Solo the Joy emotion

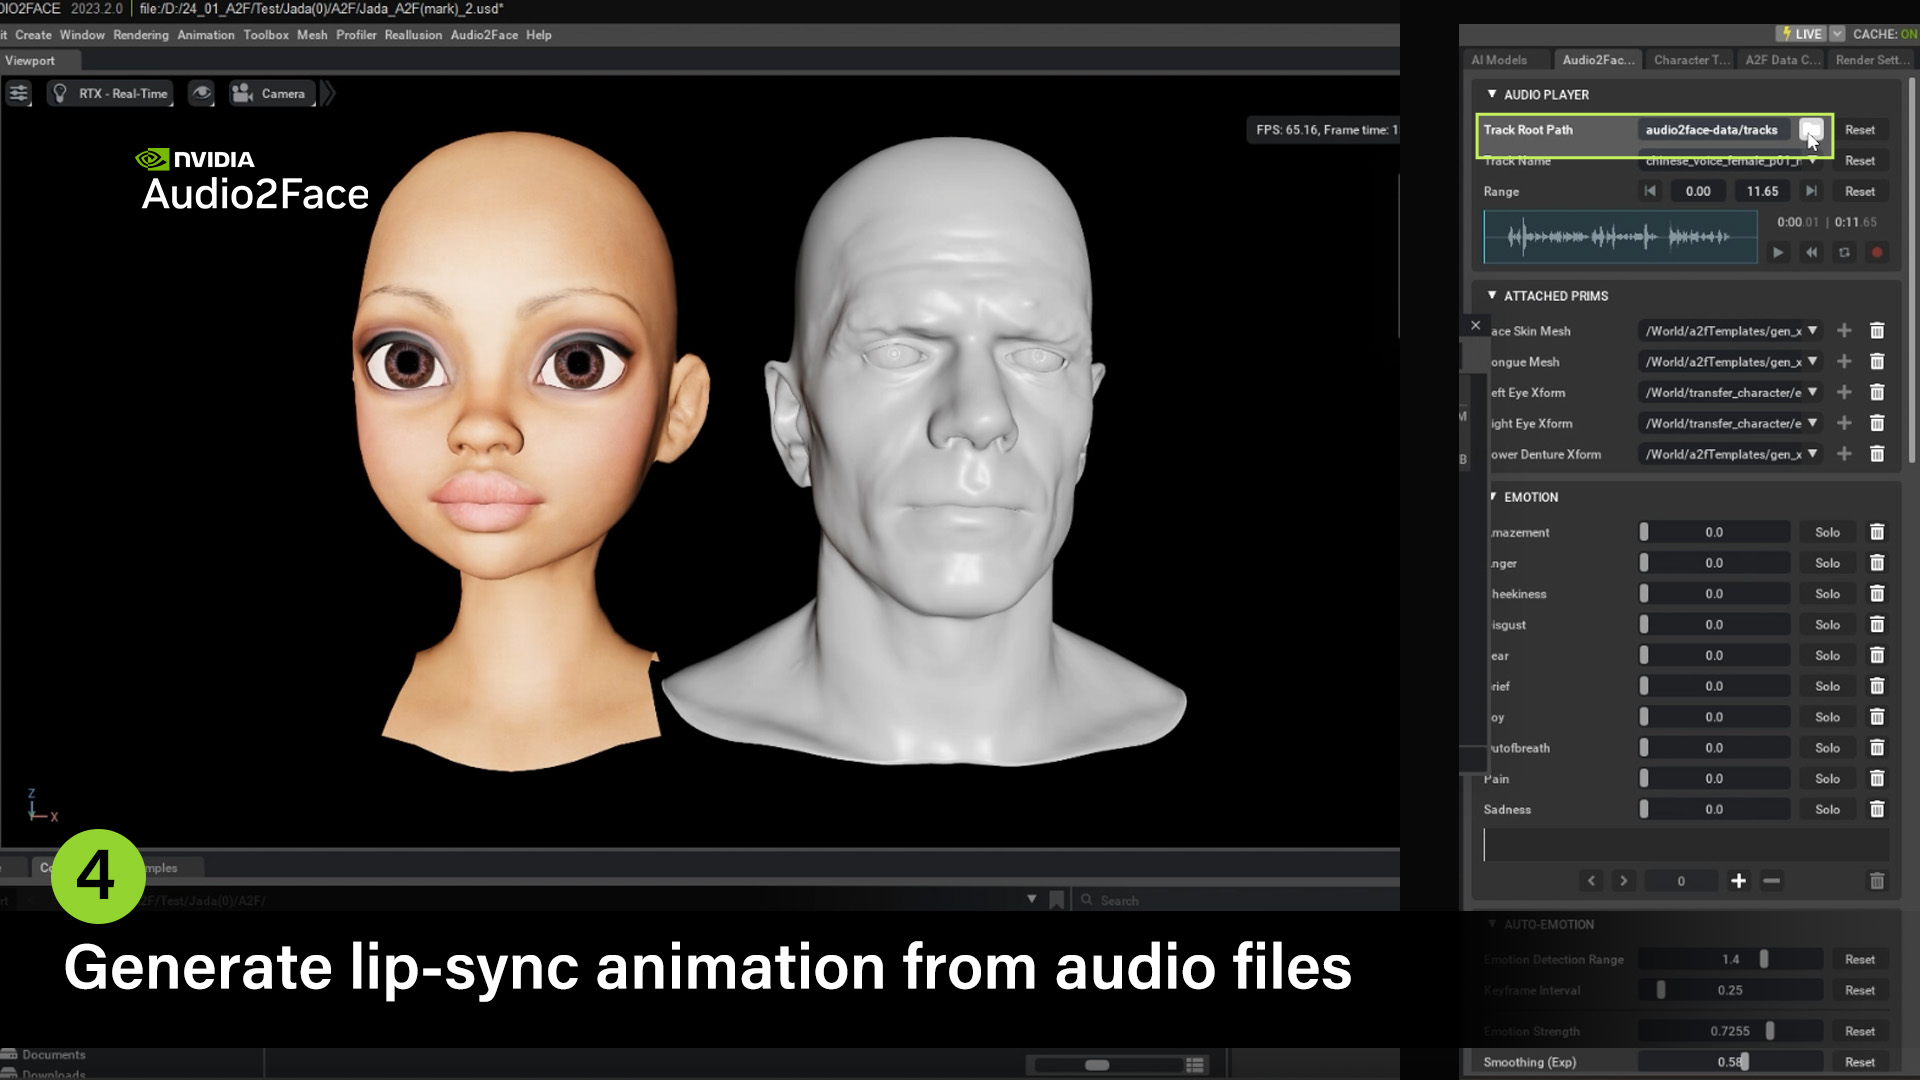point(1827,717)
